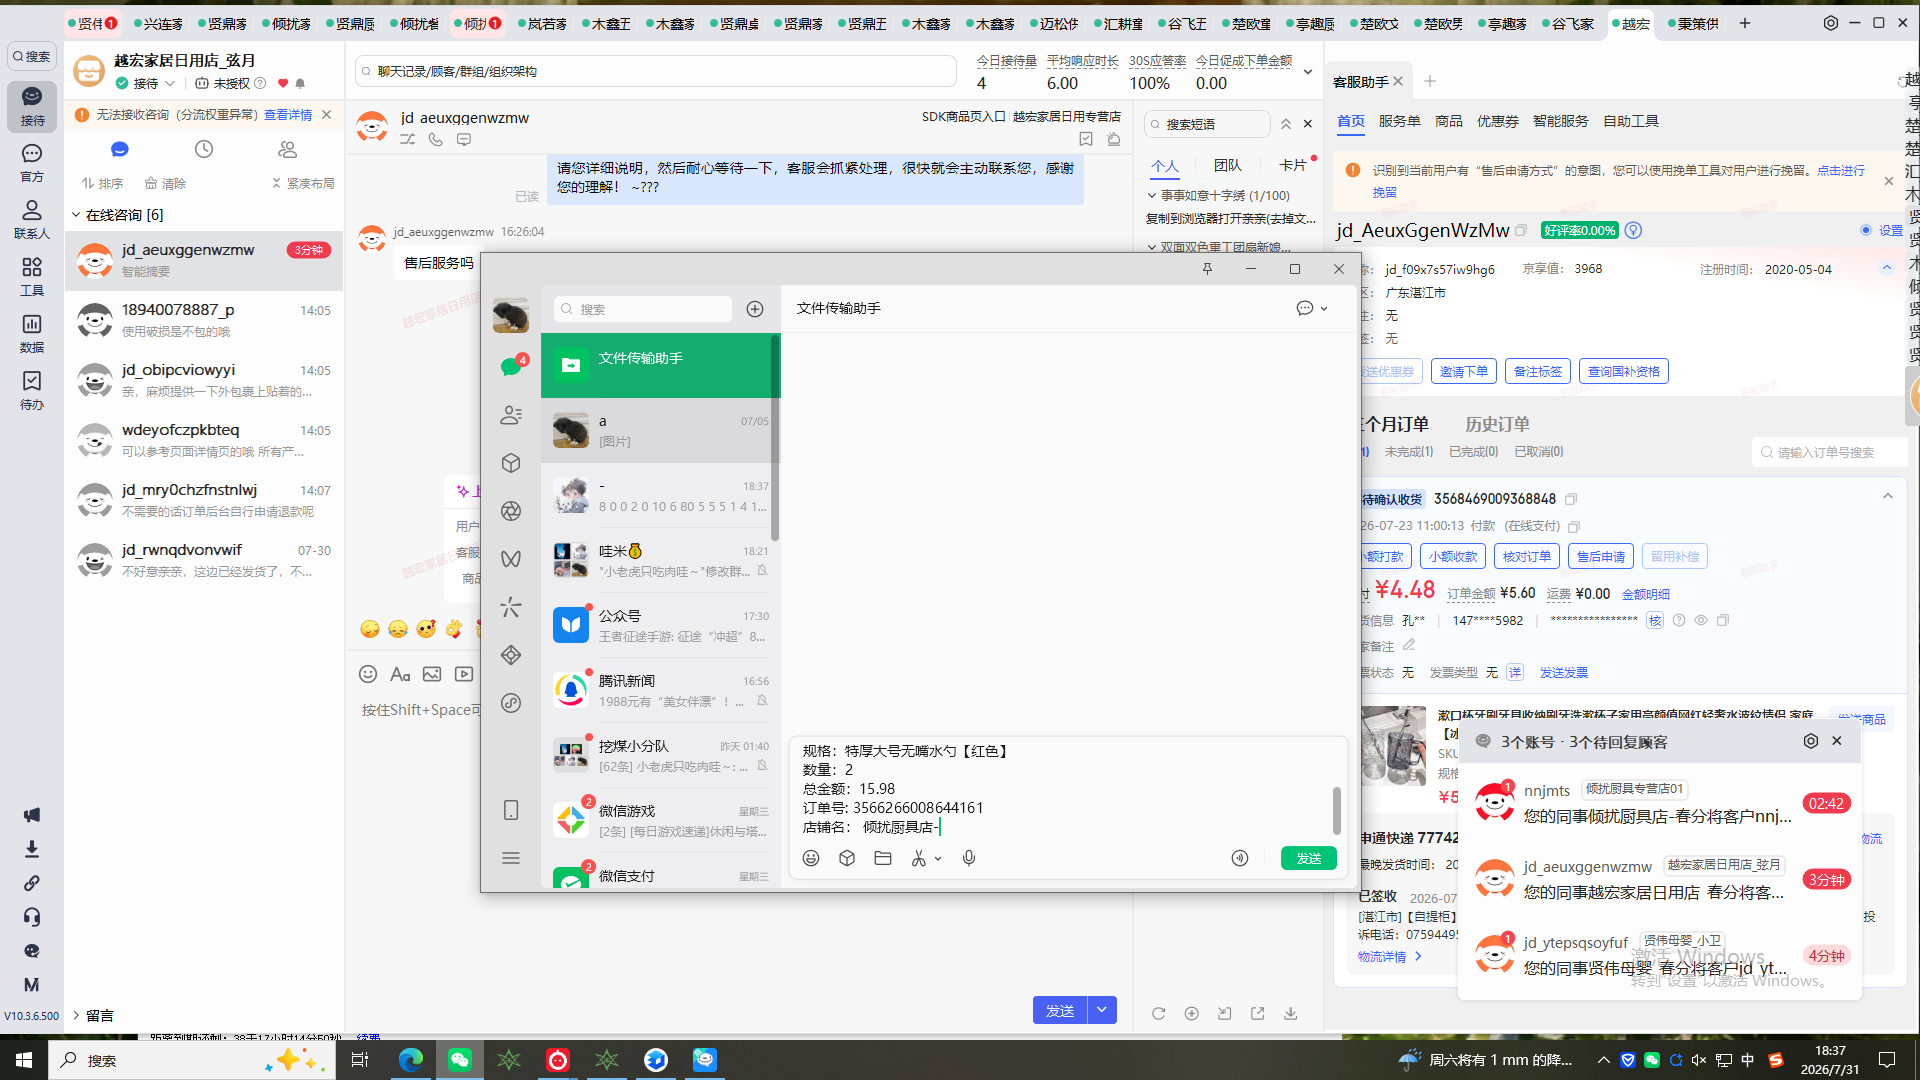Click the WeChat message input scrollbar
This screenshot has height=1080, width=1920.
point(1336,810)
